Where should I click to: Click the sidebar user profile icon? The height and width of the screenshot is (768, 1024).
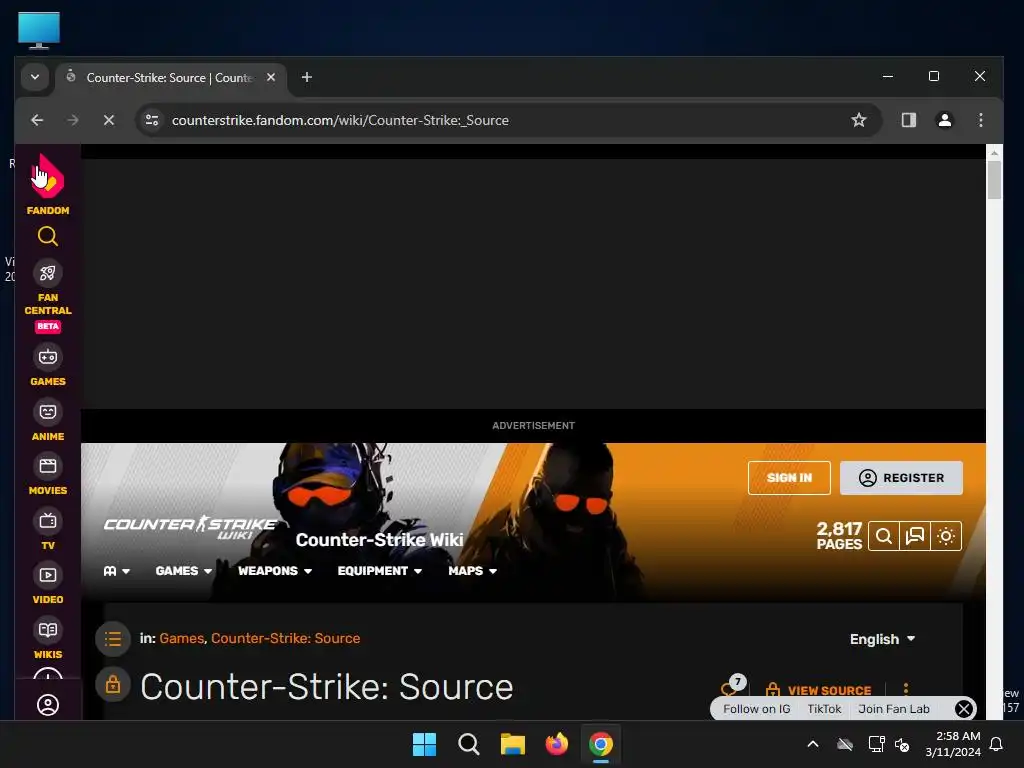tap(48, 705)
